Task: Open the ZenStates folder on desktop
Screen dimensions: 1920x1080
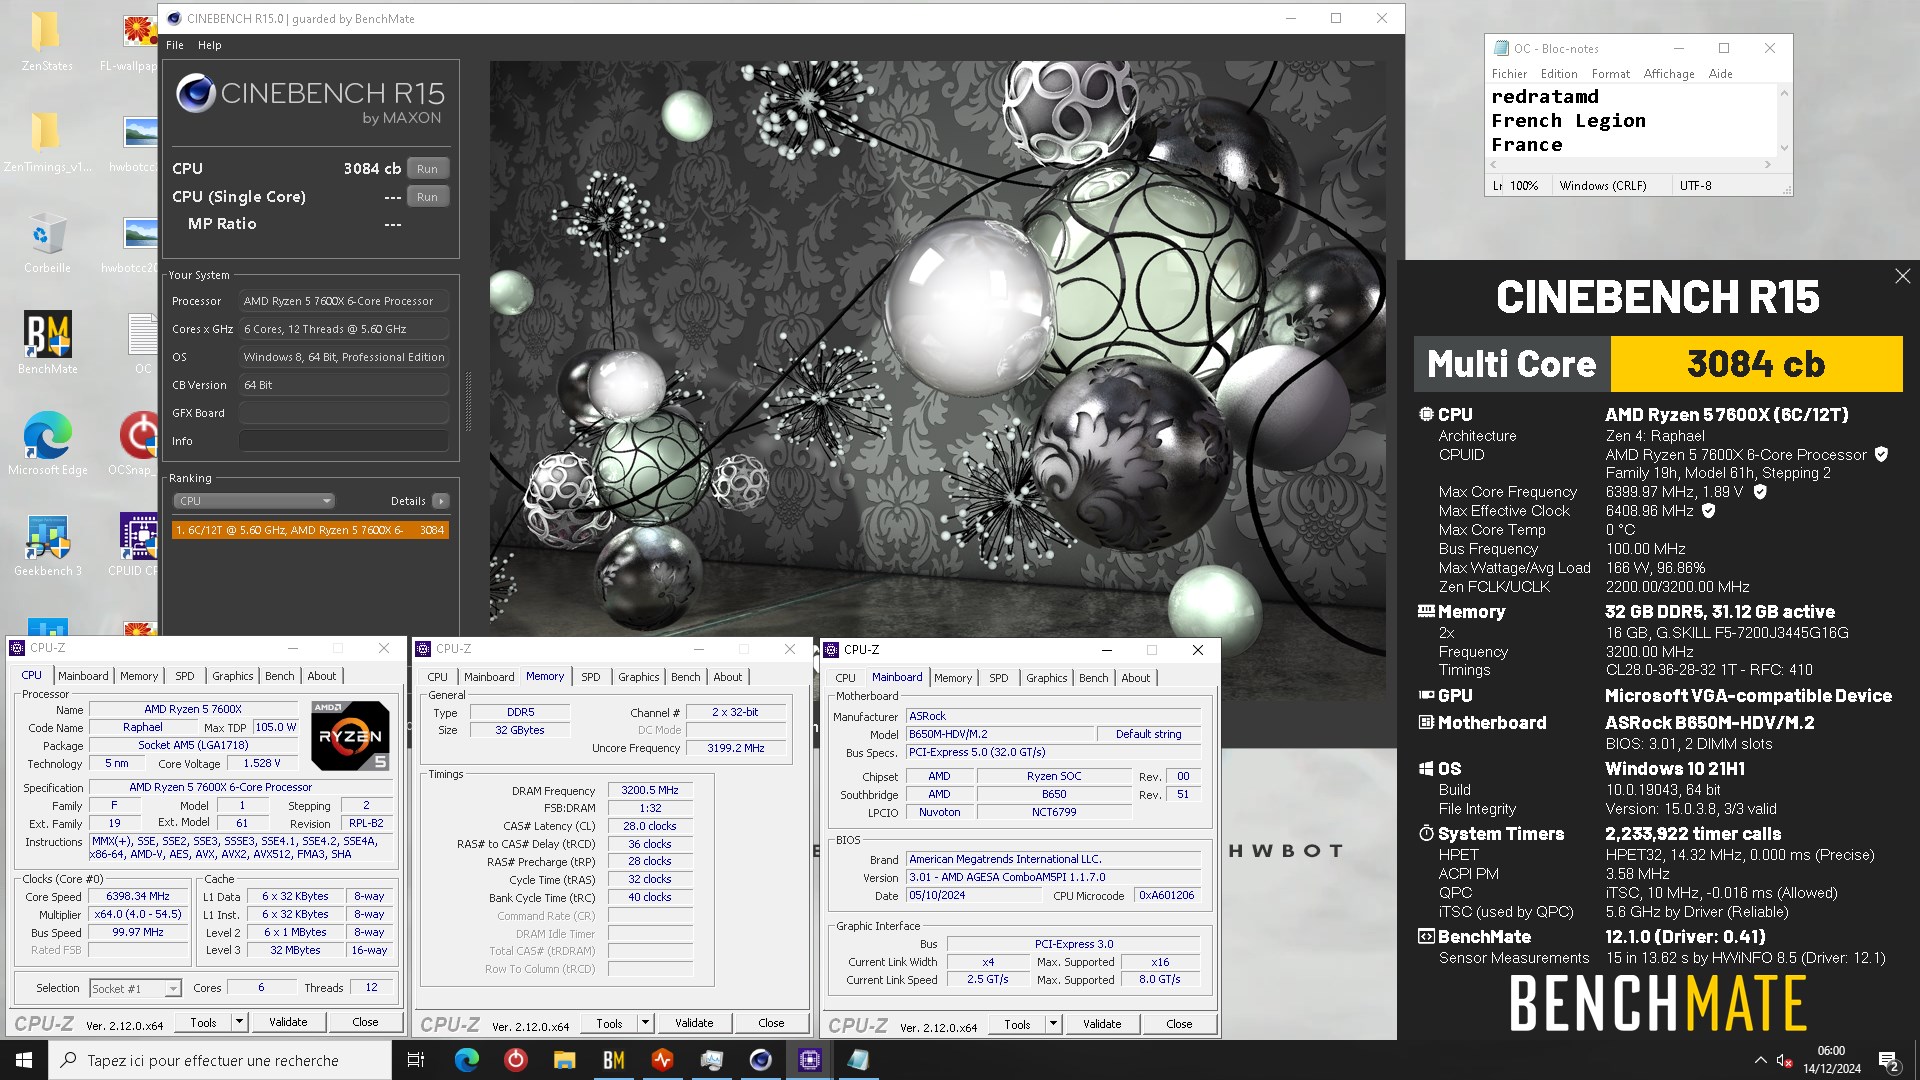Action: [46, 42]
